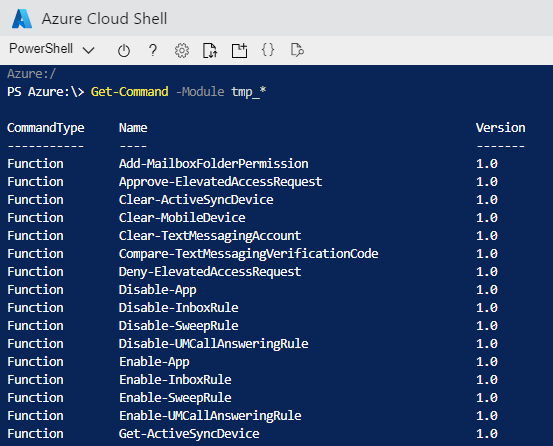The width and height of the screenshot is (553, 446).
Task: Select Add-MailboxFolderPermission text
Action: pyautogui.click(x=213, y=164)
